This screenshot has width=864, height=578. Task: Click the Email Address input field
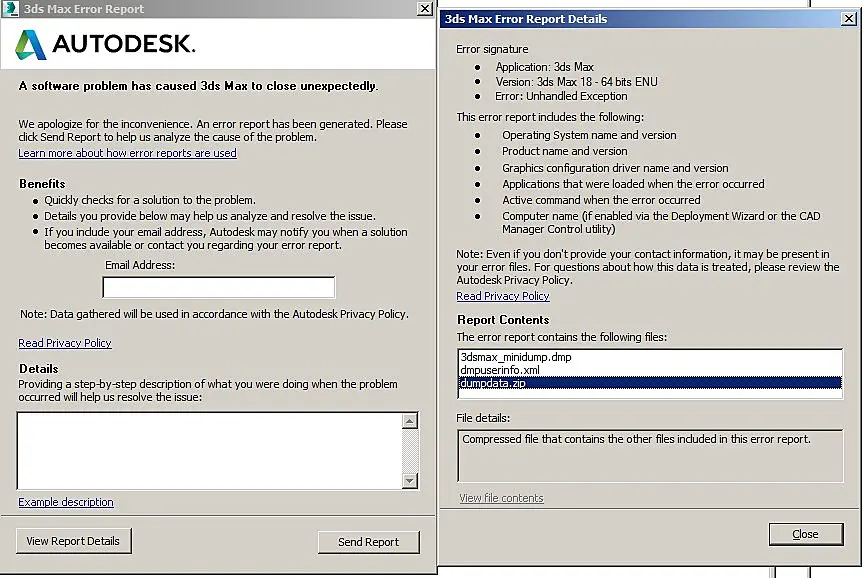tap(219, 287)
